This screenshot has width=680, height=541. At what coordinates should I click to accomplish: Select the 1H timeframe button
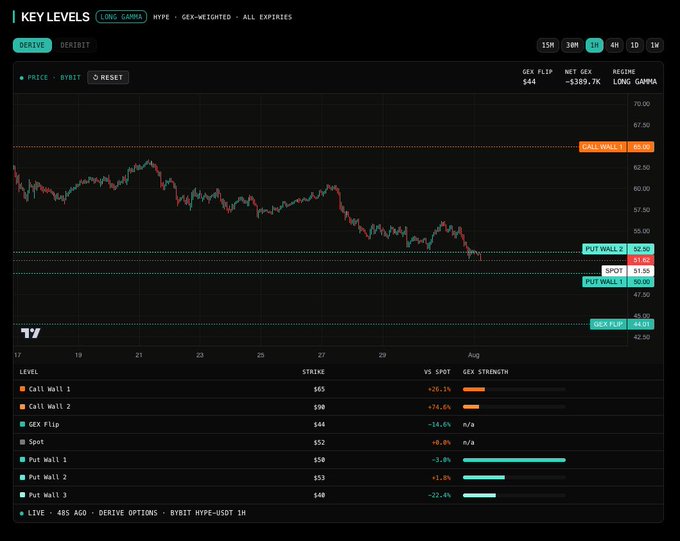(x=594, y=45)
